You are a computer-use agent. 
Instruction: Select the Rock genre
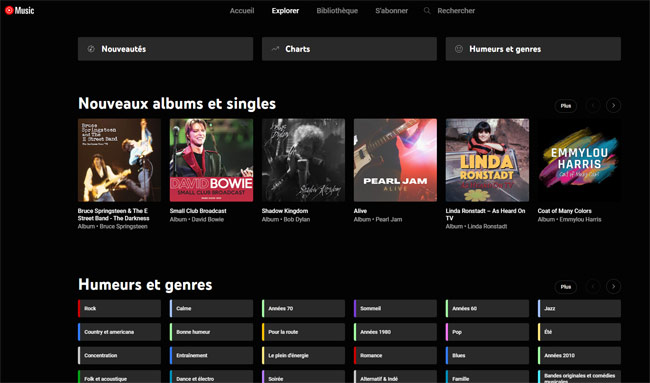coord(119,308)
